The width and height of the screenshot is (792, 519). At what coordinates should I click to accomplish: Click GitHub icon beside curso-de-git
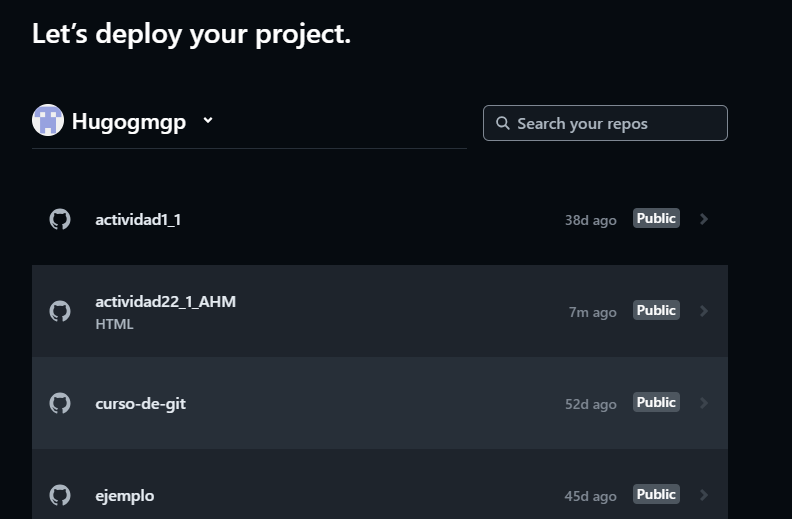coord(60,403)
